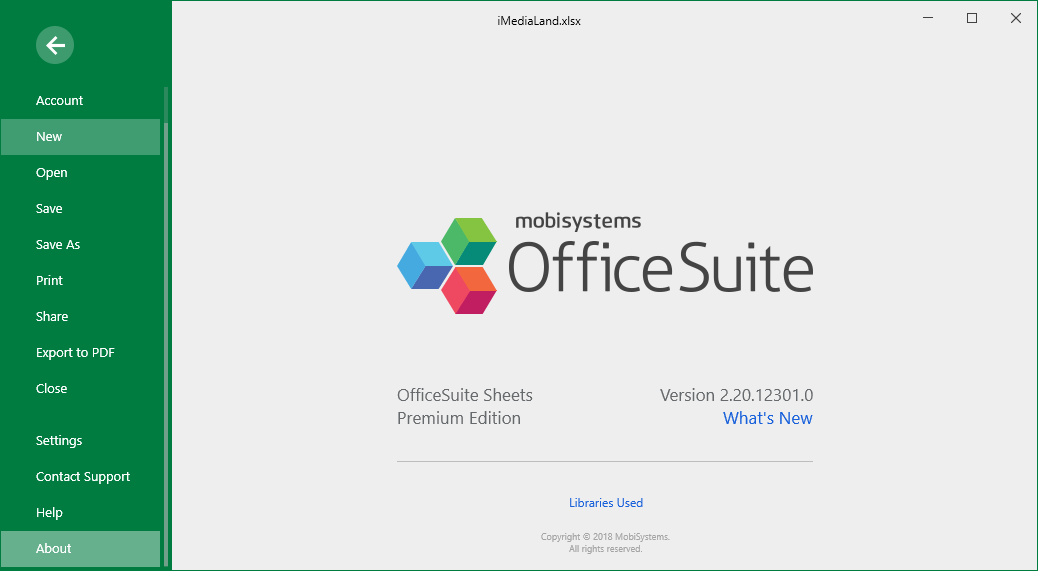Select the About menu item

pos(80,549)
